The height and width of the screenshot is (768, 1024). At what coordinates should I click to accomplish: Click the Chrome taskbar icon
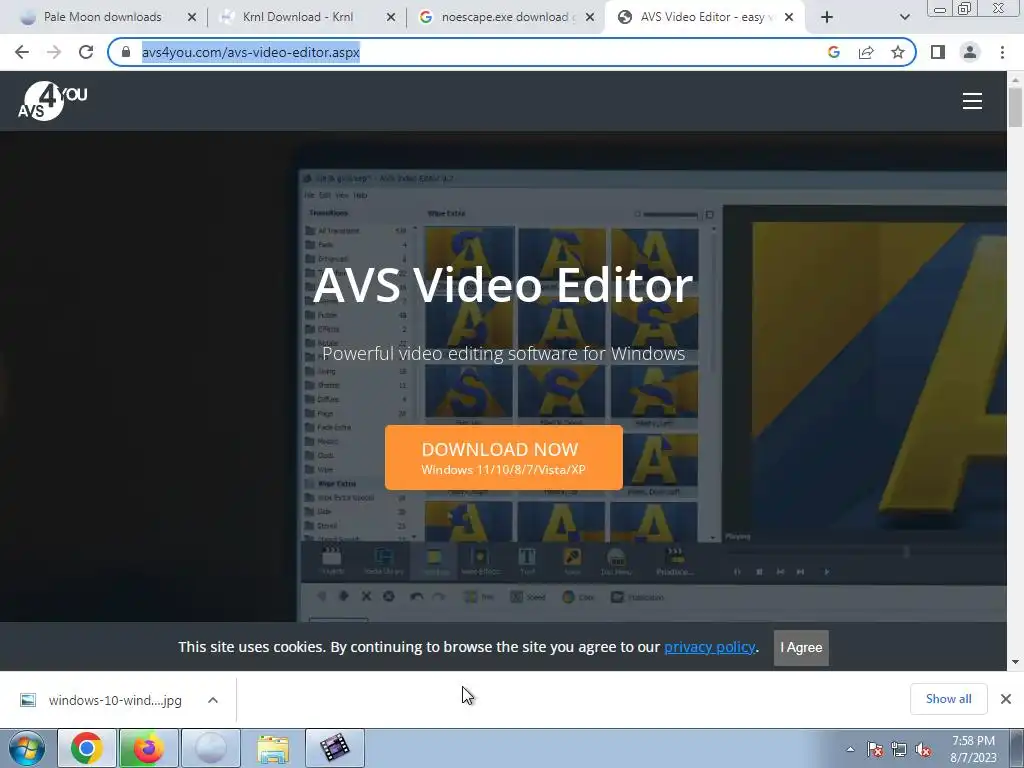(x=87, y=748)
